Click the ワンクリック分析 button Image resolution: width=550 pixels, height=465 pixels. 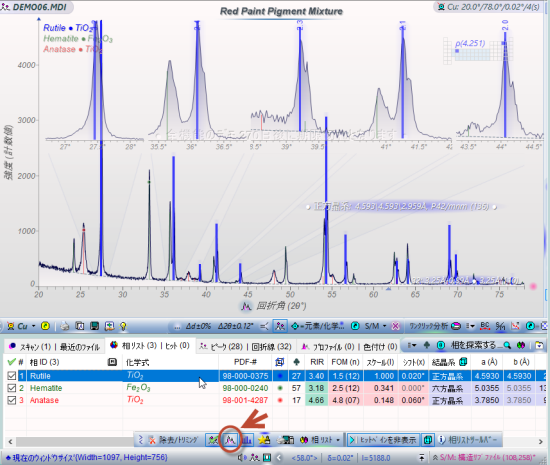[x=429, y=326]
